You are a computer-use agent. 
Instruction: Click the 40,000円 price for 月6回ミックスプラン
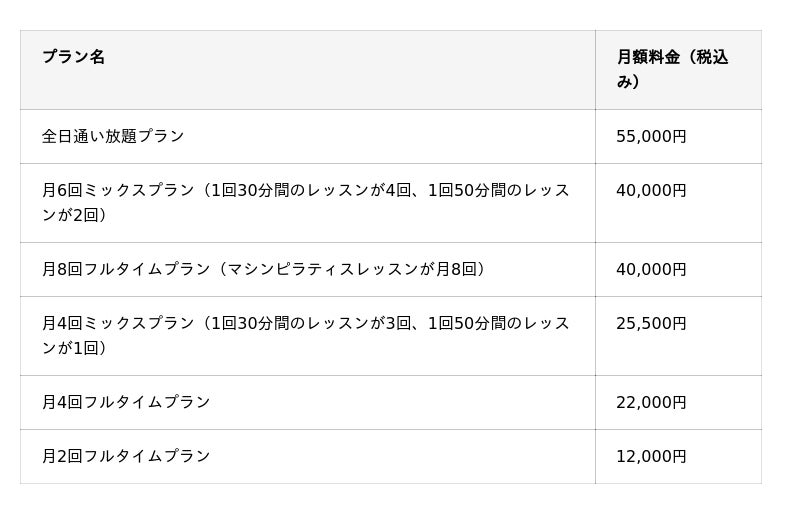[651, 190]
